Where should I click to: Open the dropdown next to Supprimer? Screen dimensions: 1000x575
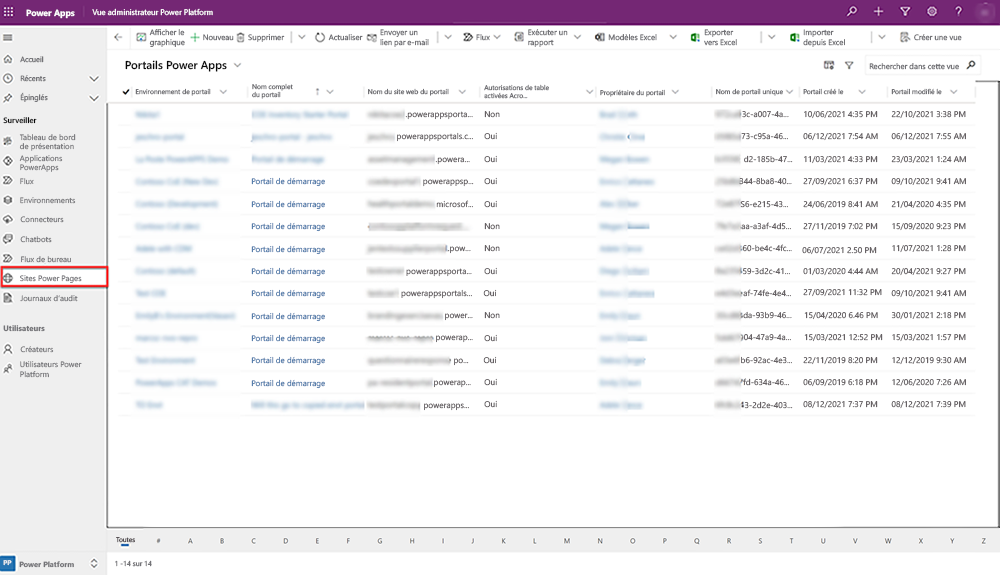tap(302, 37)
